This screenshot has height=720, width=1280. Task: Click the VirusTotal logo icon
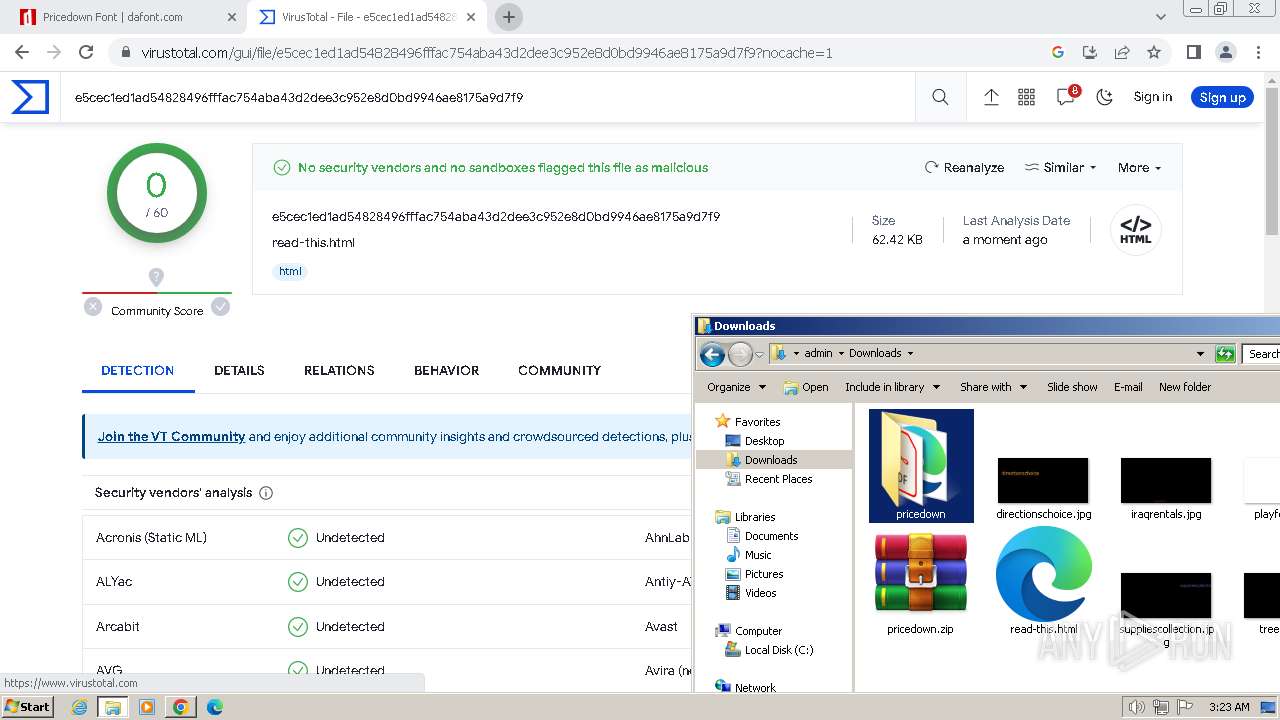[30, 97]
